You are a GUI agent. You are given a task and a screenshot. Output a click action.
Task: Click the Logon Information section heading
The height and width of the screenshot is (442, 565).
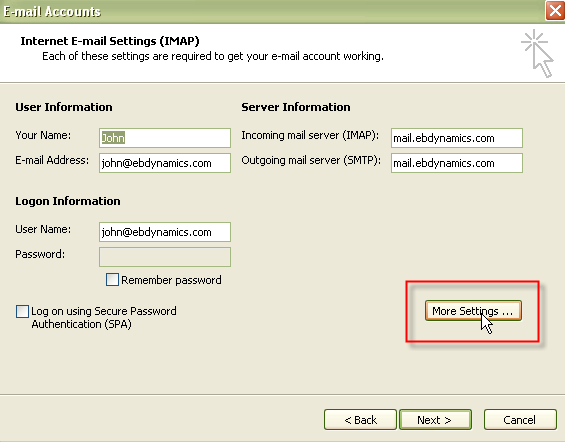pos(68,201)
